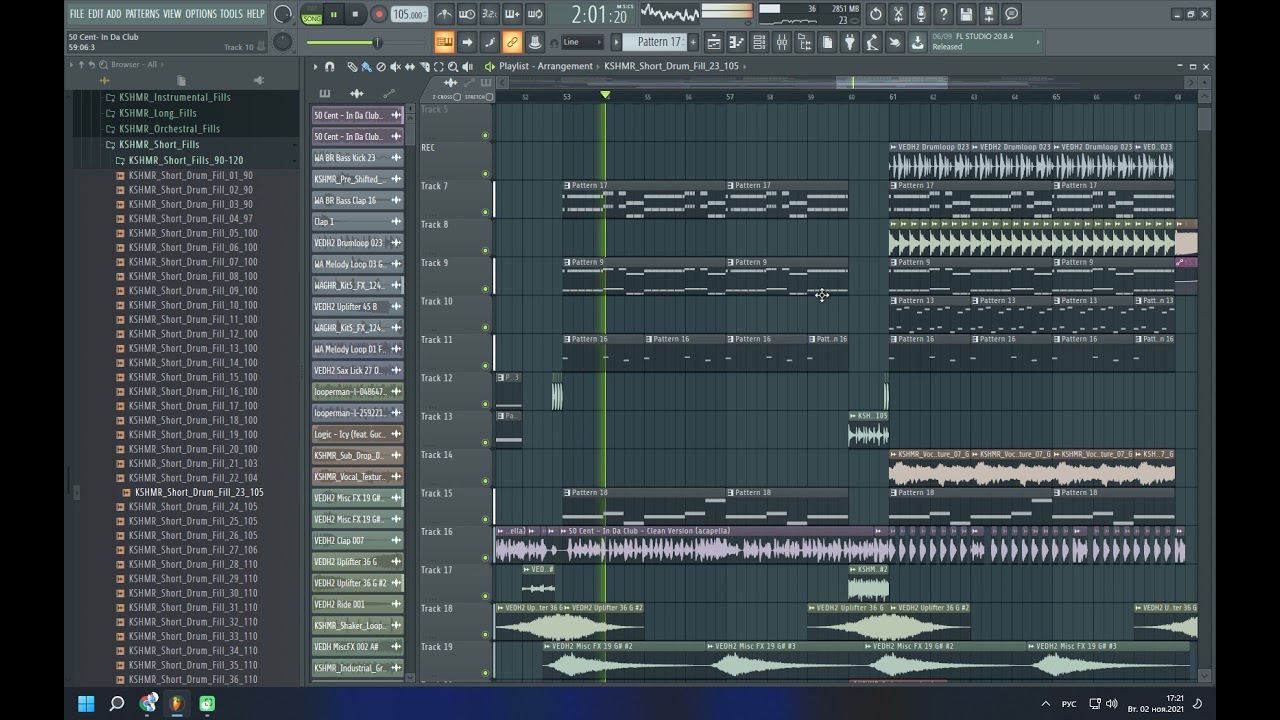Toggle Typing keyboard to piano icon

click(x=444, y=42)
